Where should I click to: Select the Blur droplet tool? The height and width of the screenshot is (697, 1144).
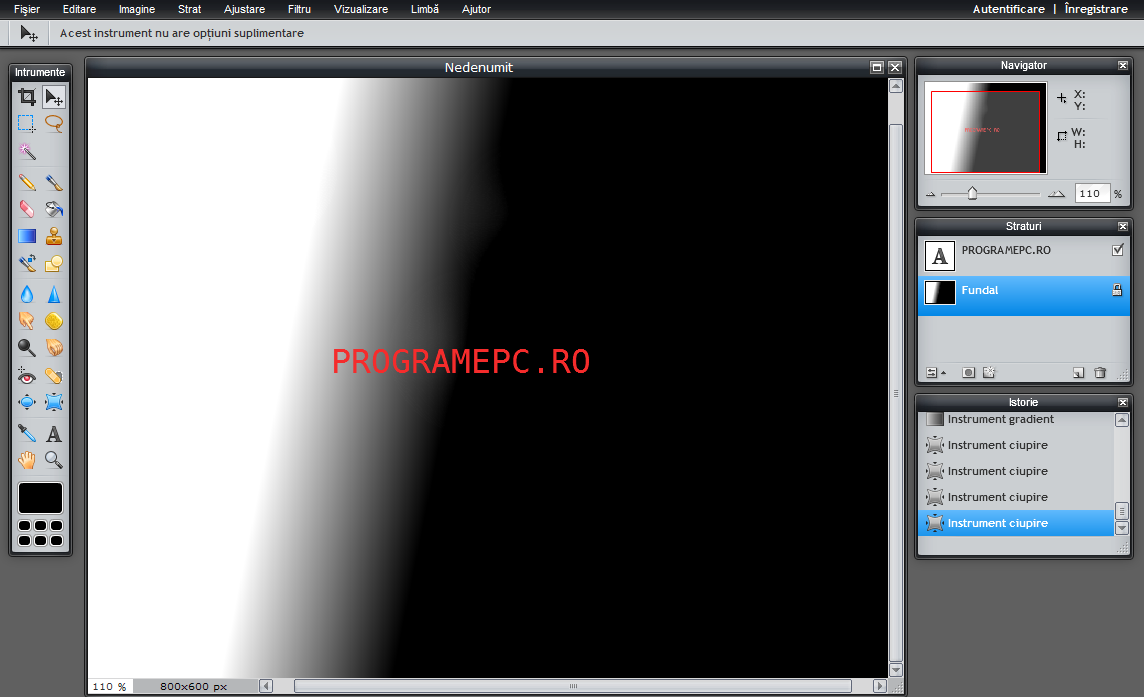(x=27, y=294)
